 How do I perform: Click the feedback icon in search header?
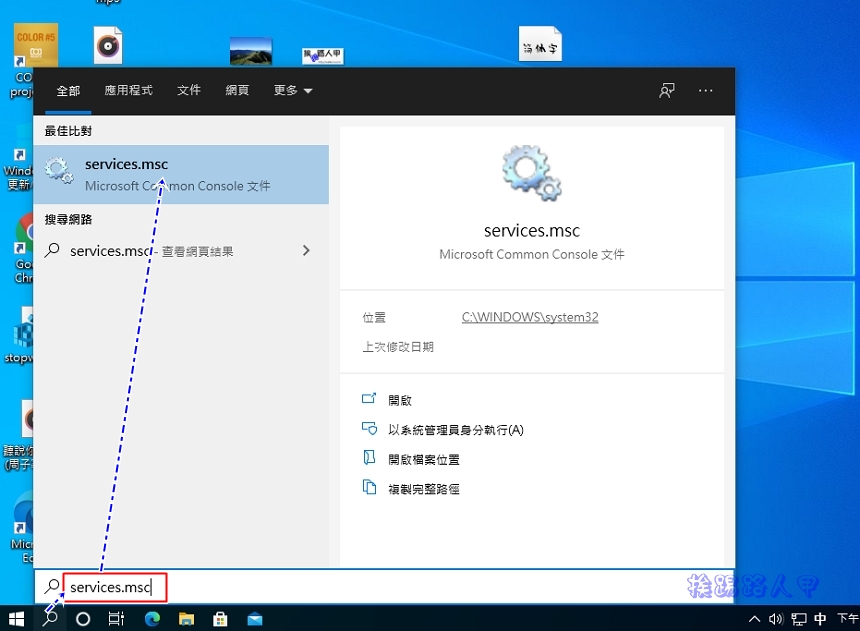point(667,91)
